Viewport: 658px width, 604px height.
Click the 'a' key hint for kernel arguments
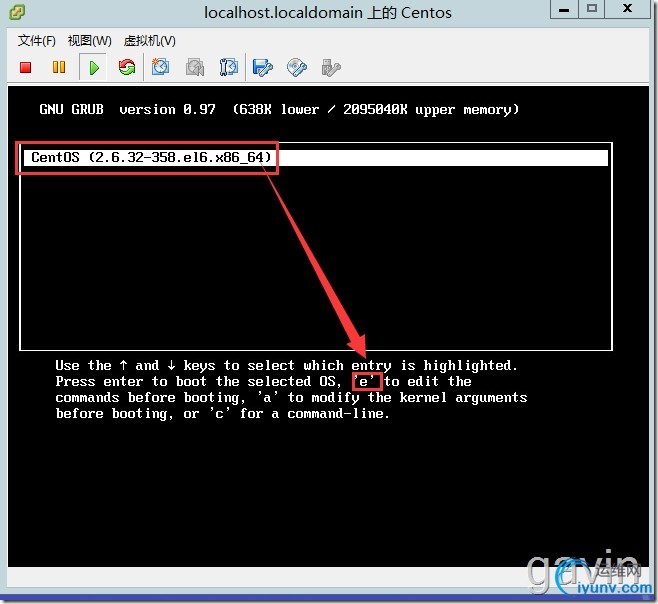pyautogui.click(x=267, y=397)
